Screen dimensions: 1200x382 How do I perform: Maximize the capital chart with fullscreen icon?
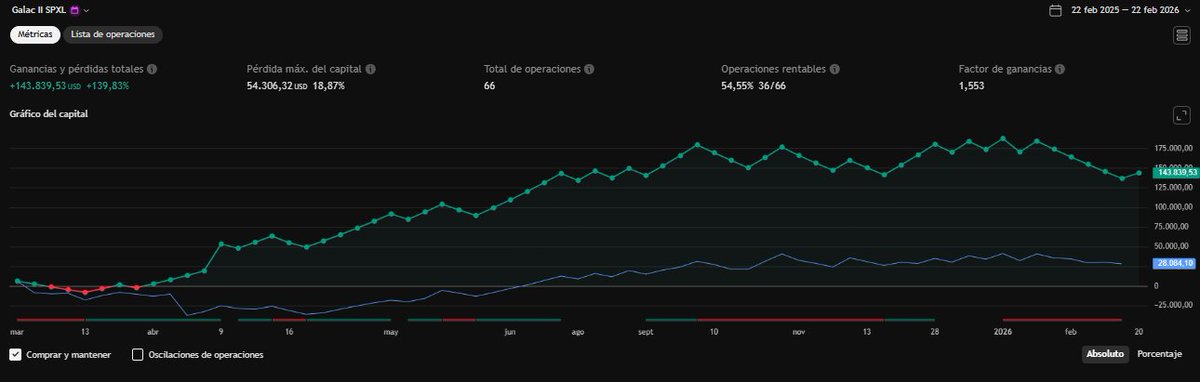click(1181, 116)
